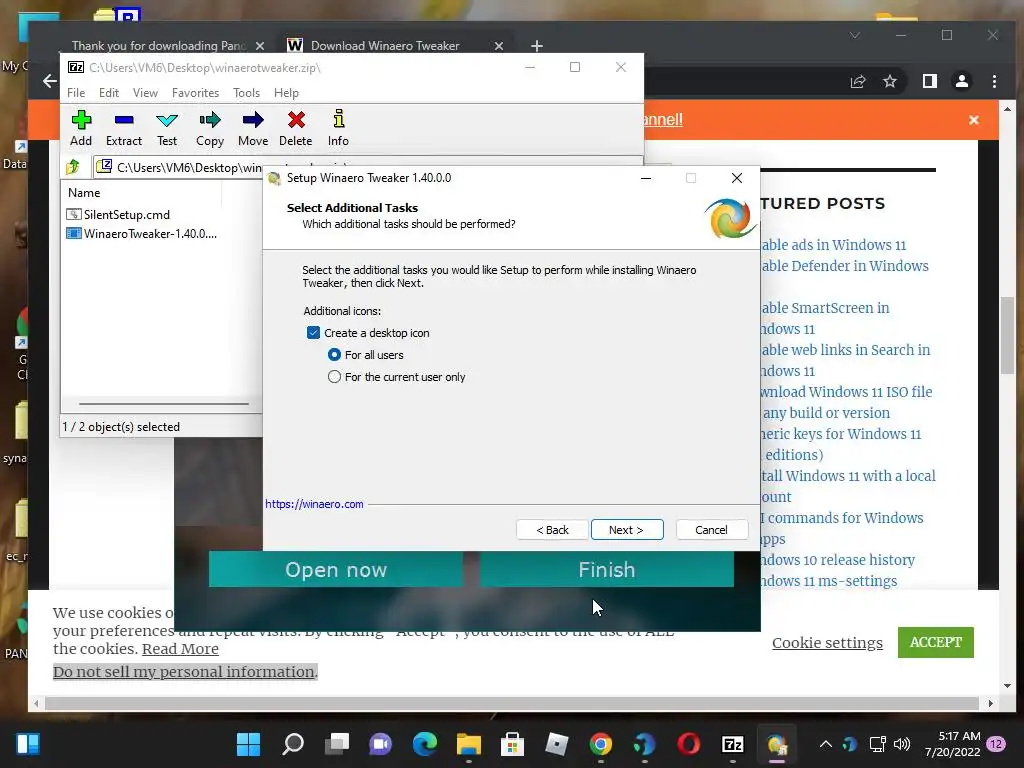
Task: Click the Open now button
Action: 336,569
